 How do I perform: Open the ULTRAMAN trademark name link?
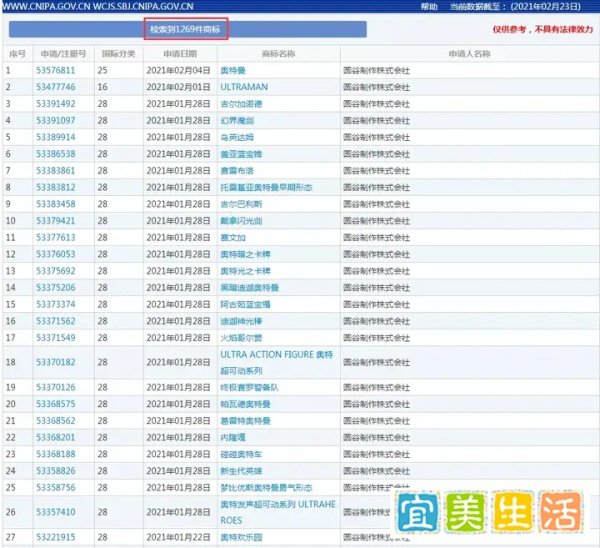click(244, 87)
